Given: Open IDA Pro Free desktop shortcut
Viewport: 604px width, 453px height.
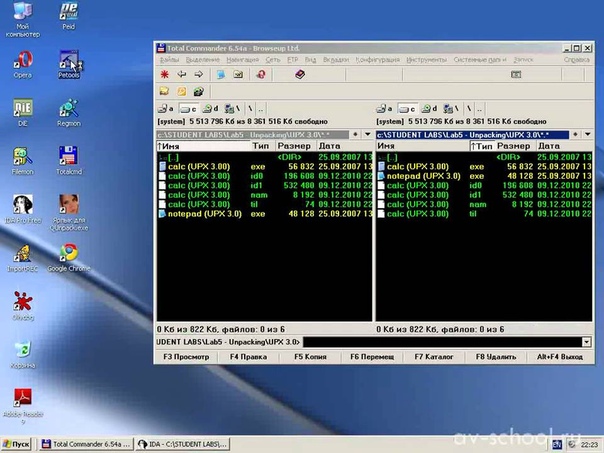Looking at the screenshot, I should pos(23,210).
